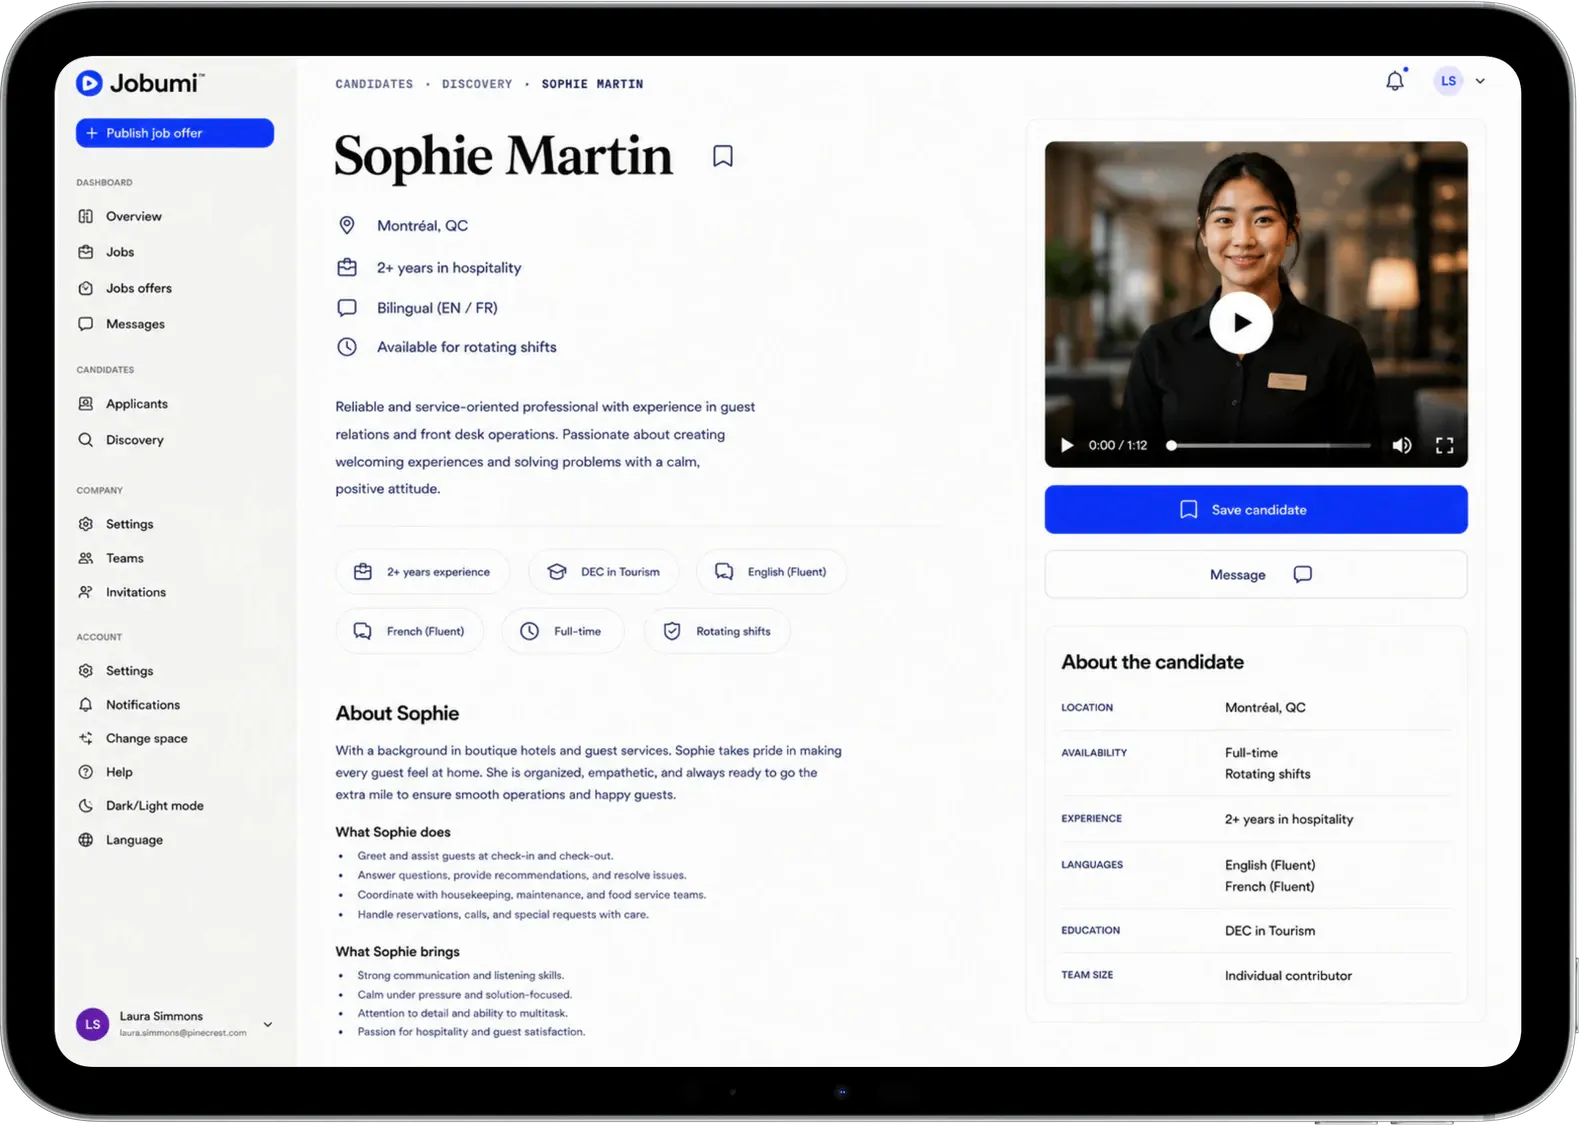Open the Applicants page
The image size is (1579, 1125).
[136, 404]
